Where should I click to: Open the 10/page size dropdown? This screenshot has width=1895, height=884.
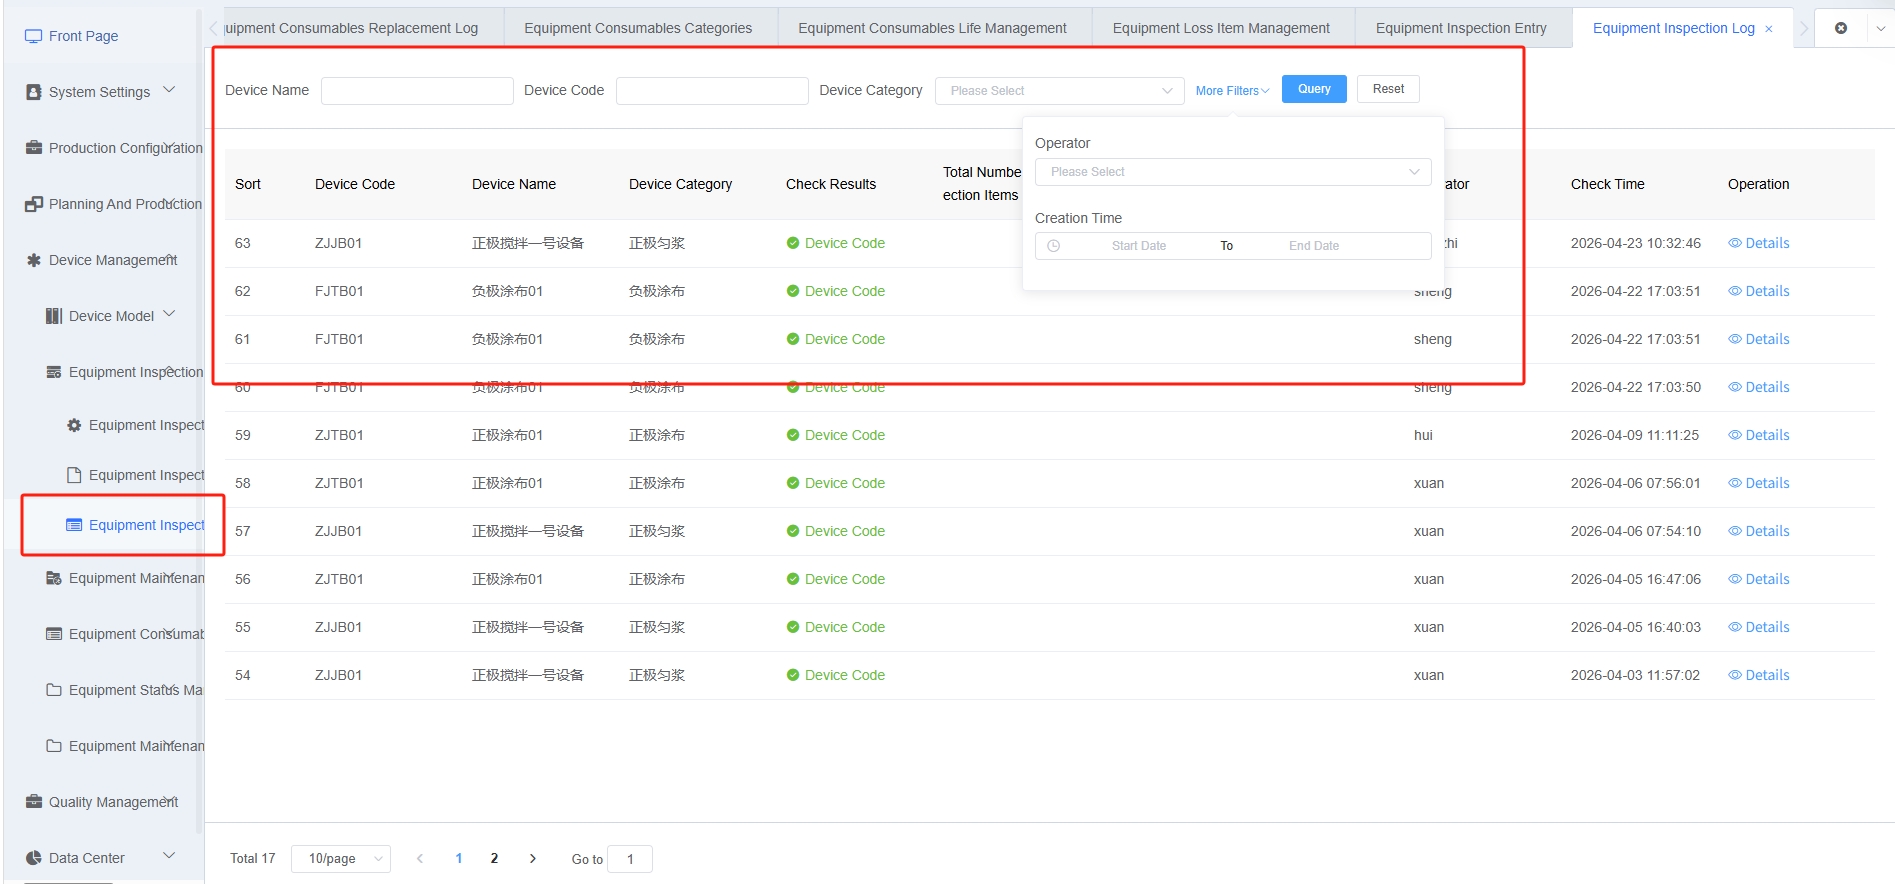pos(341,859)
